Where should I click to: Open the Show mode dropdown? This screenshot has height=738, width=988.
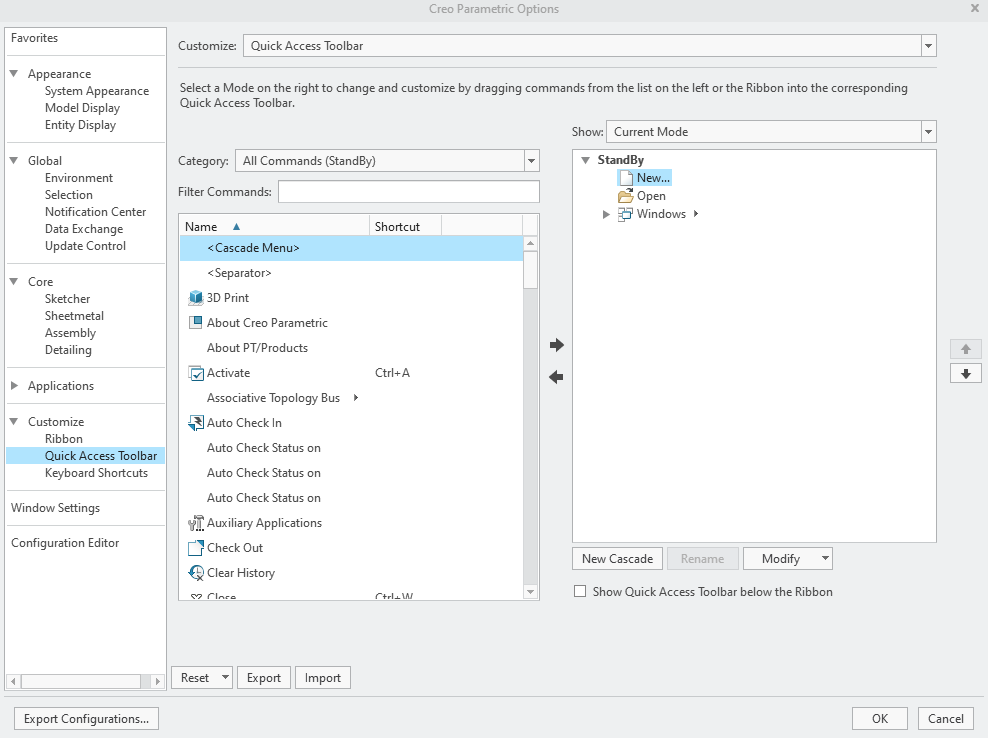click(x=928, y=131)
